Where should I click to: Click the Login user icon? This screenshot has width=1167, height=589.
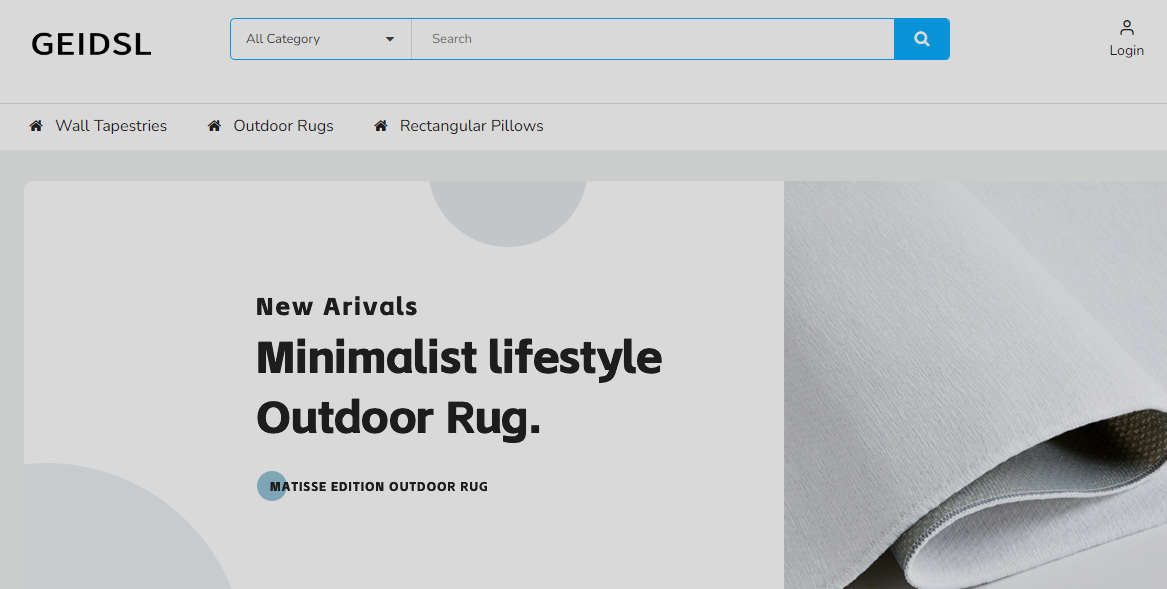(1127, 28)
